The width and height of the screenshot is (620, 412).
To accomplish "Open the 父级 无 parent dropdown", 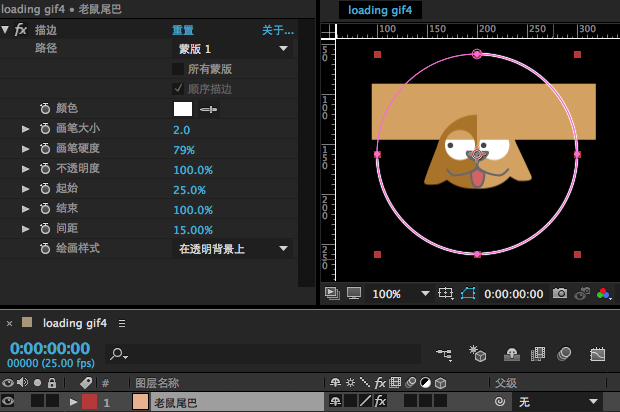I will click(558, 402).
